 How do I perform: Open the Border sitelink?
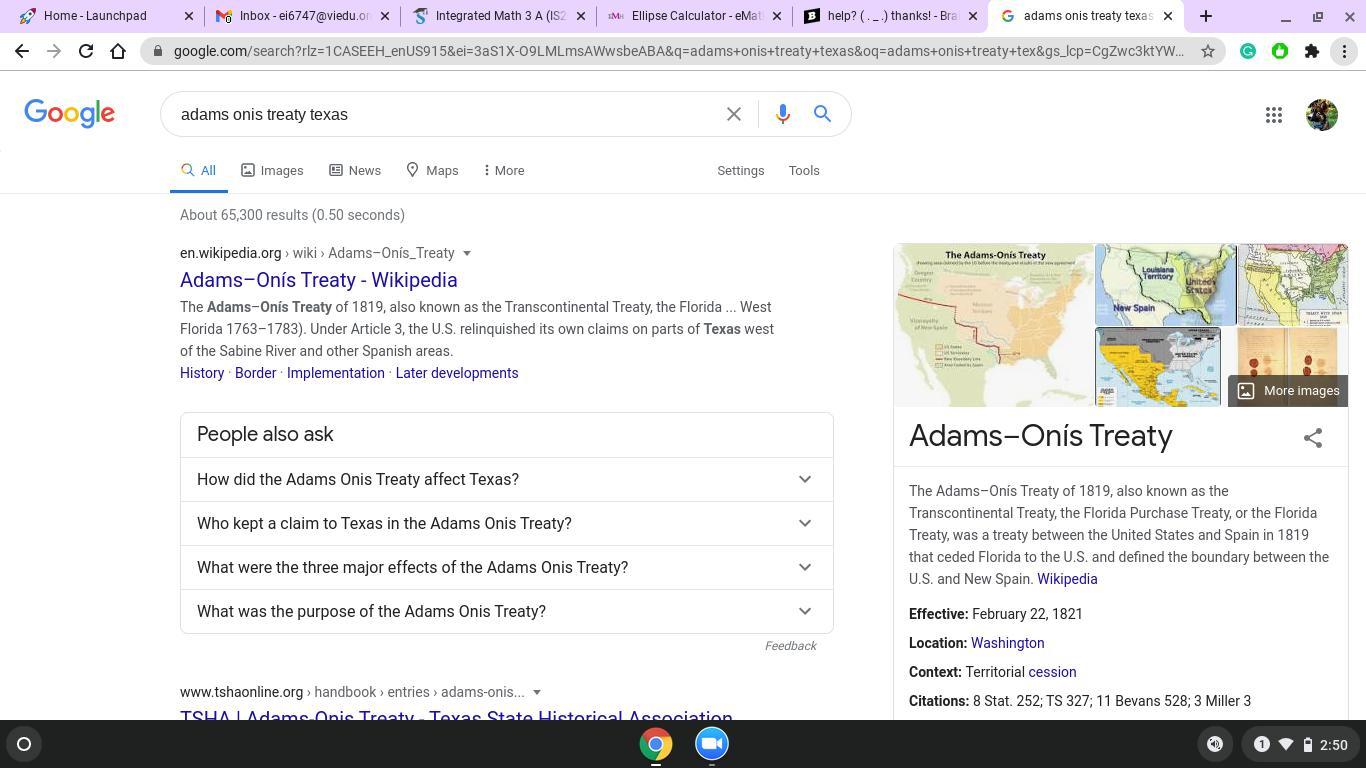pyautogui.click(x=255, y=373)
